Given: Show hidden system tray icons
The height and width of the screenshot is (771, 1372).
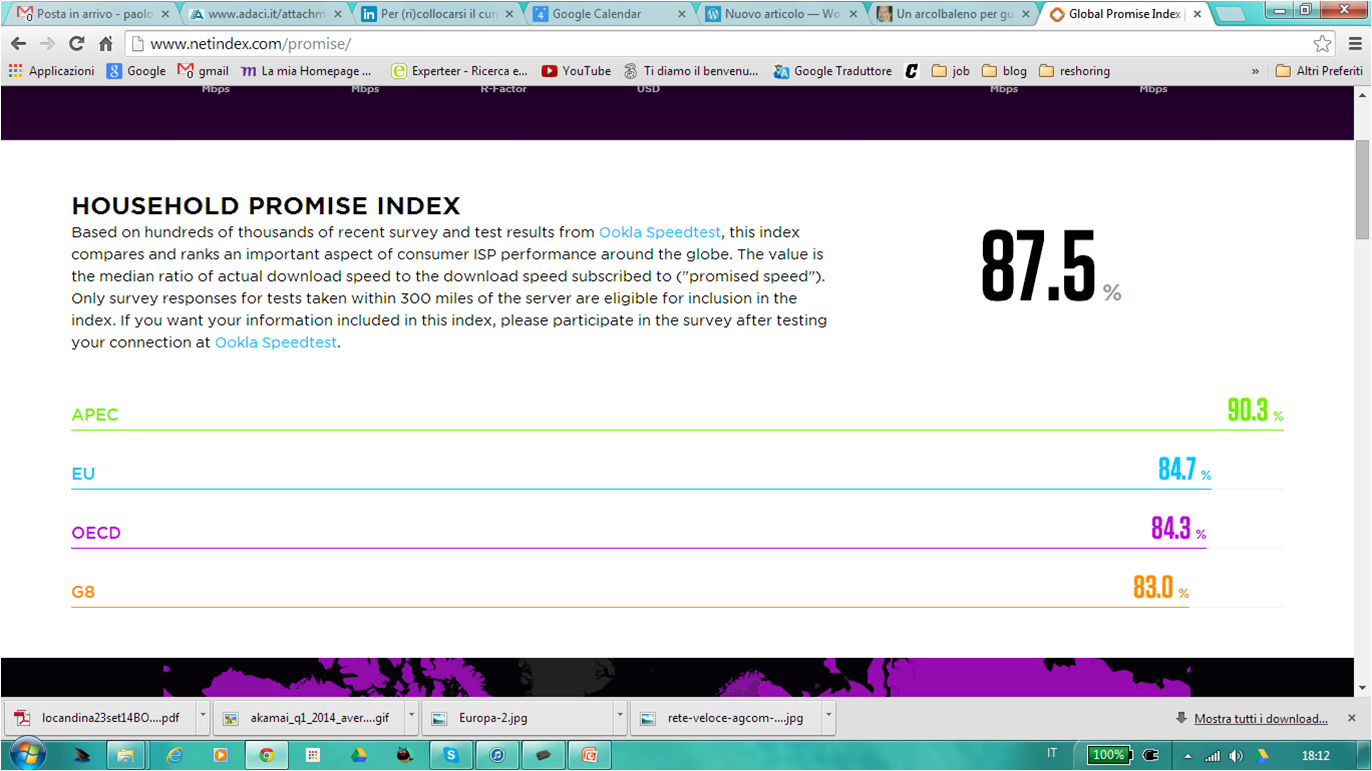Looking at the screenshot, I should pyautogui.click(x=1187, y=756).
